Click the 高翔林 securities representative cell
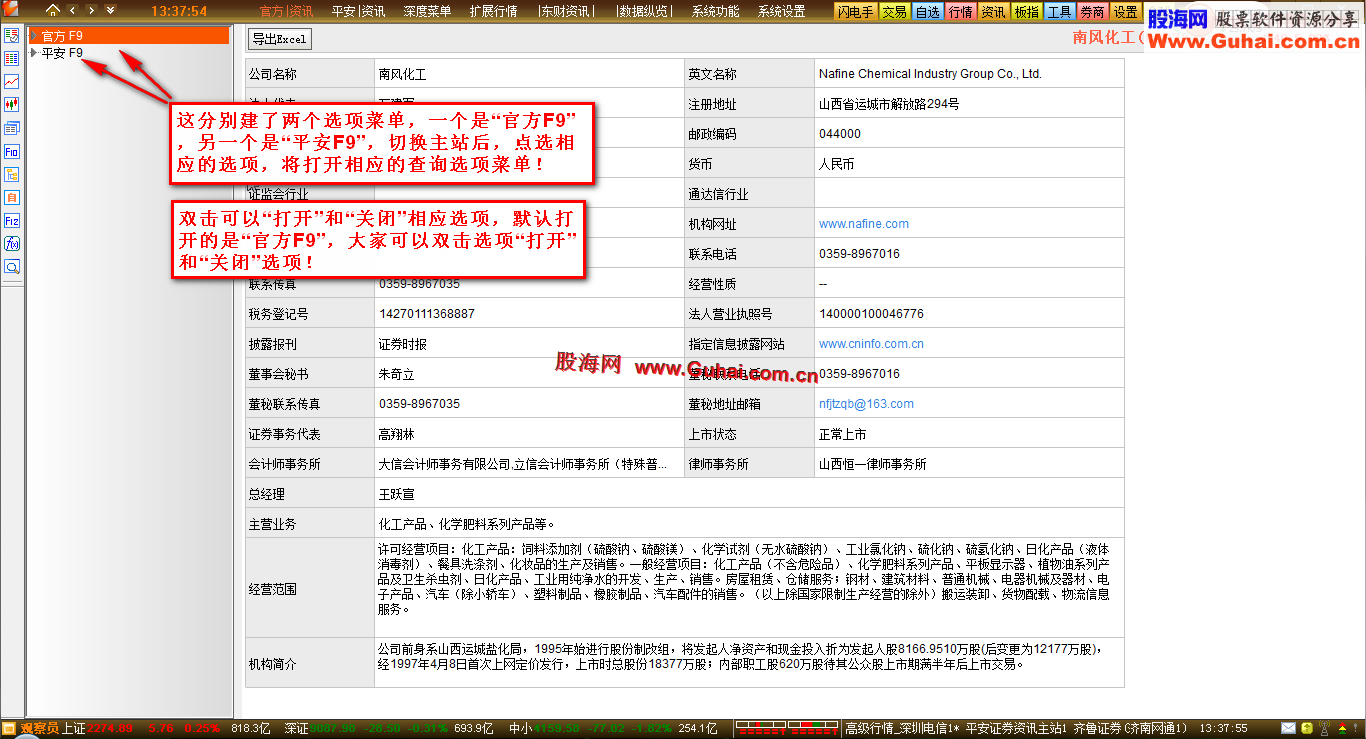 pyautogui.click(x=529, y=434)
